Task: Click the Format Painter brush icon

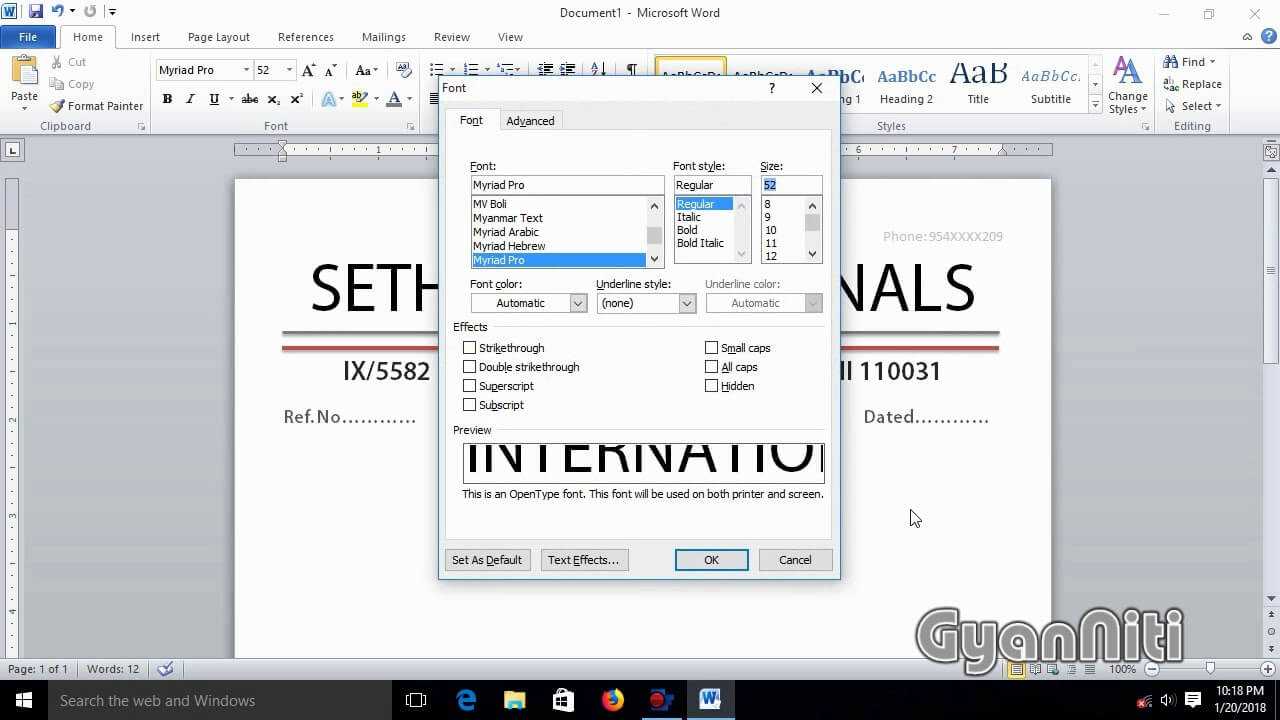Action: (58, 106)
